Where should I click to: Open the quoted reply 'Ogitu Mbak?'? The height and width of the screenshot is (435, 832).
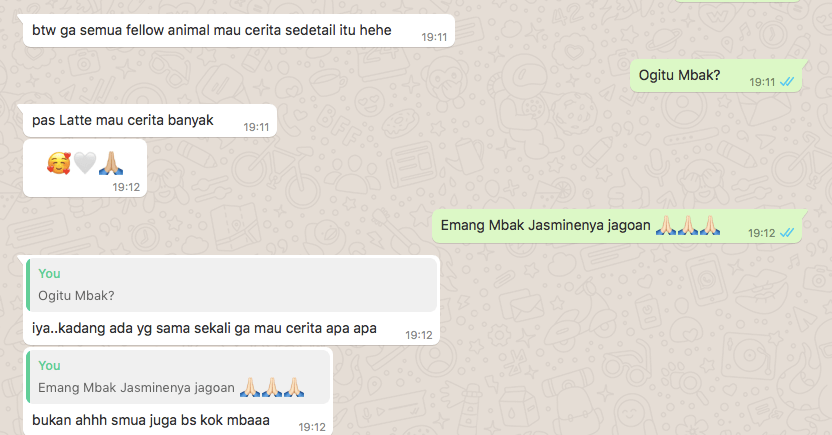pyautogui.click(x=232, y=285)
